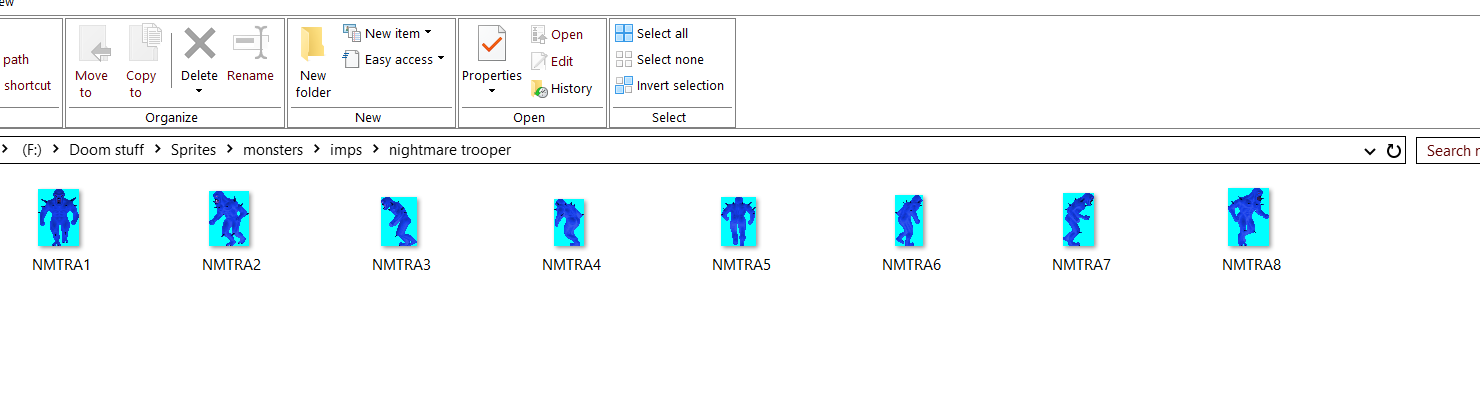
Task: Click the red Delete icon
Action: click(199, 45)
